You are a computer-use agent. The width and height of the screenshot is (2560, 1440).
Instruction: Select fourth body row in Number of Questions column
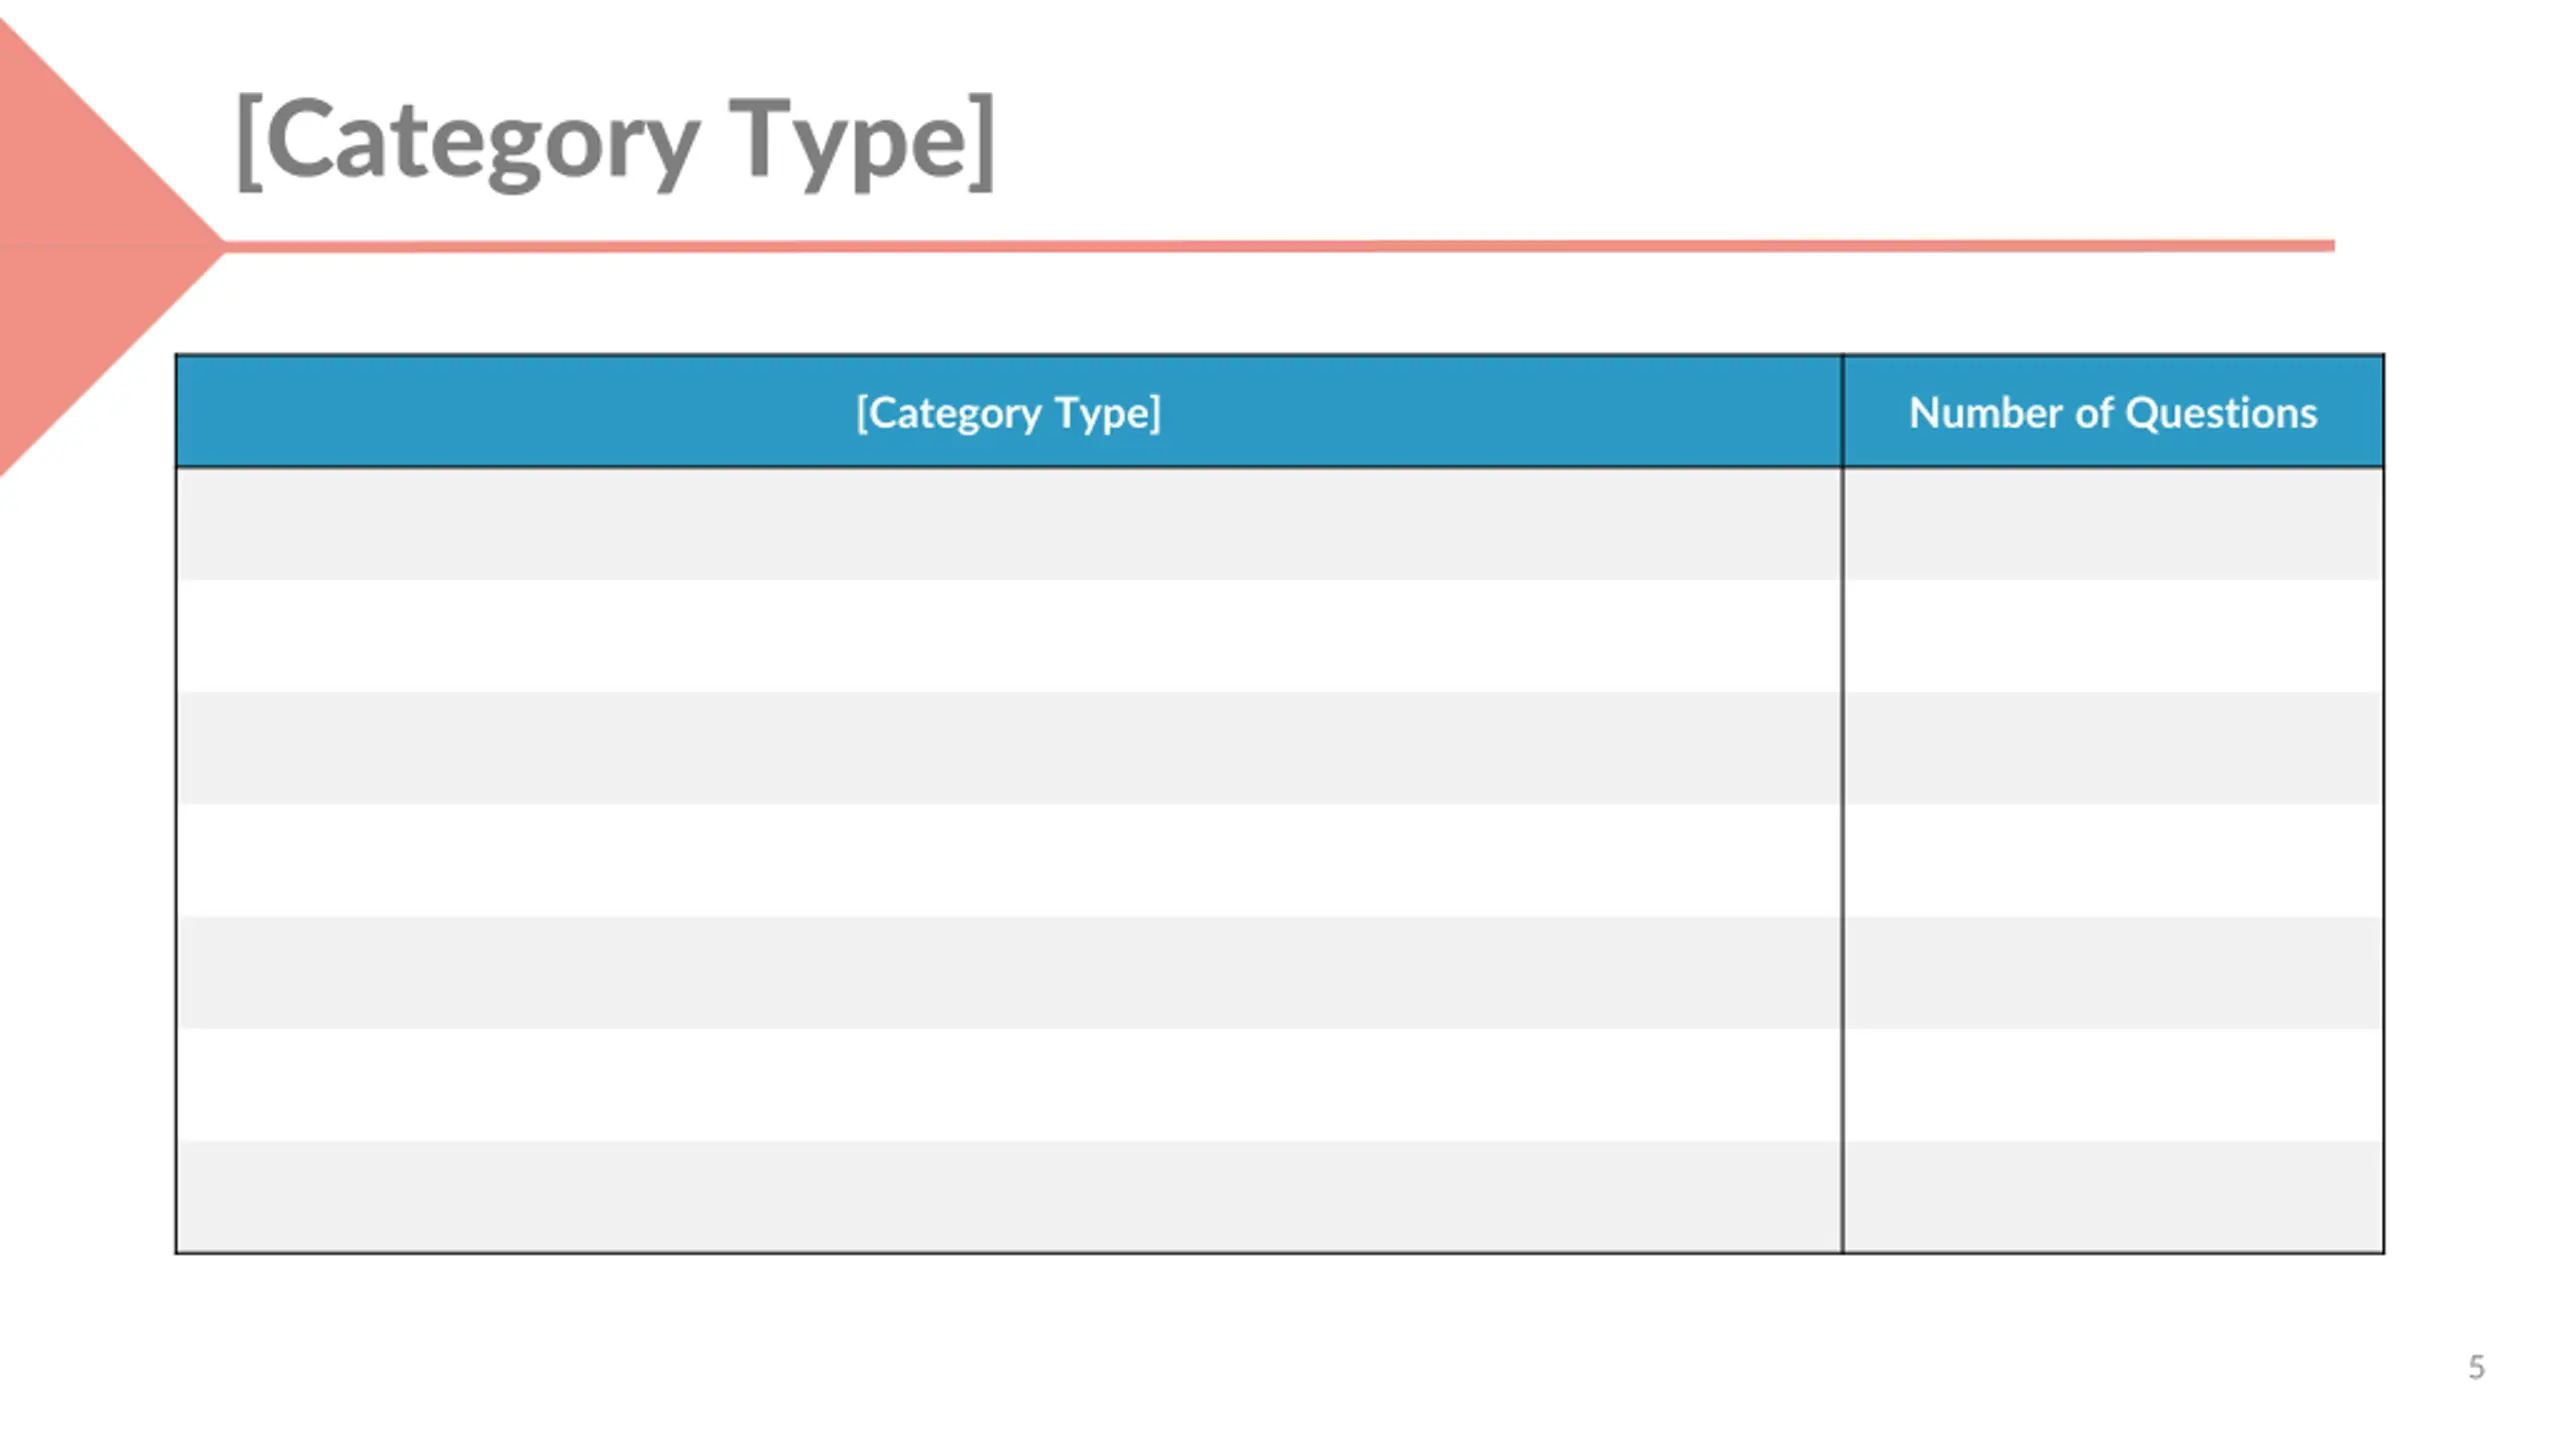coord(2113,860)
